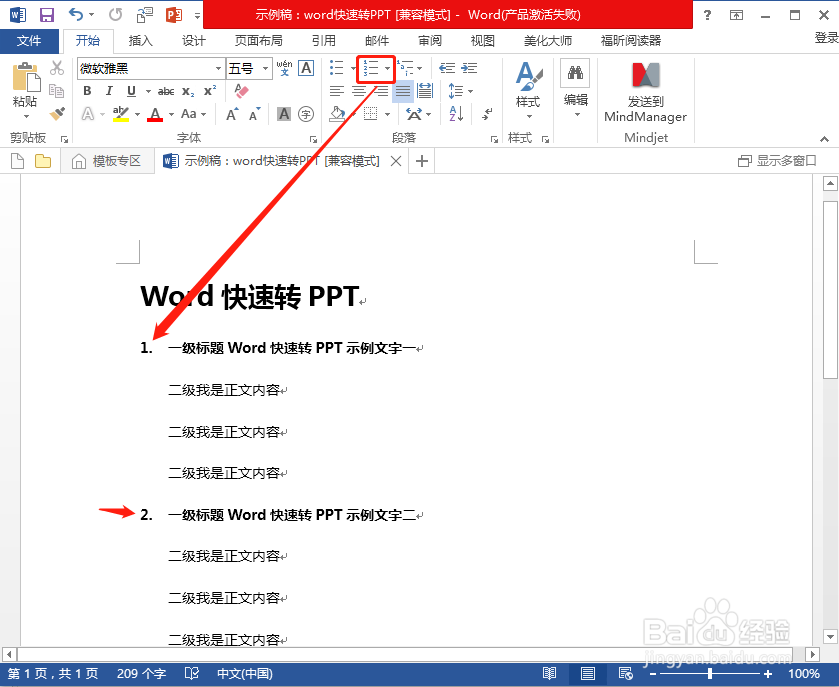Viewport: 839px width, 687px height.
Task: Open the font color dropdown arrow
Action: [x=170, y=112]
